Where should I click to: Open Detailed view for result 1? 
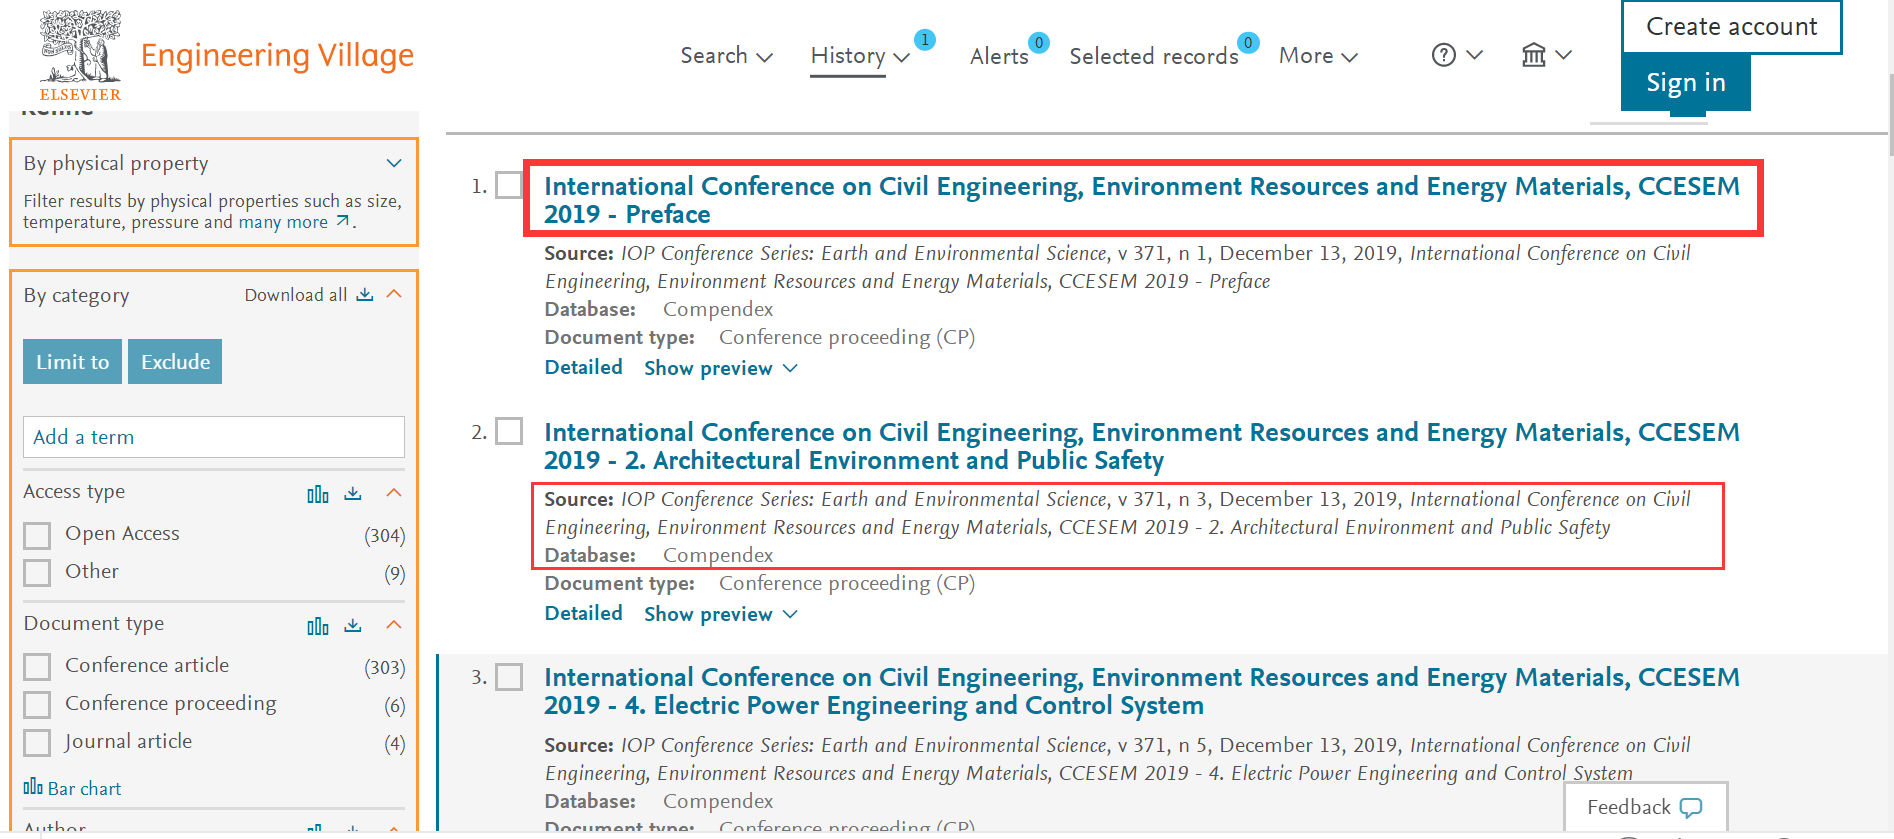(x=583, y=367)
